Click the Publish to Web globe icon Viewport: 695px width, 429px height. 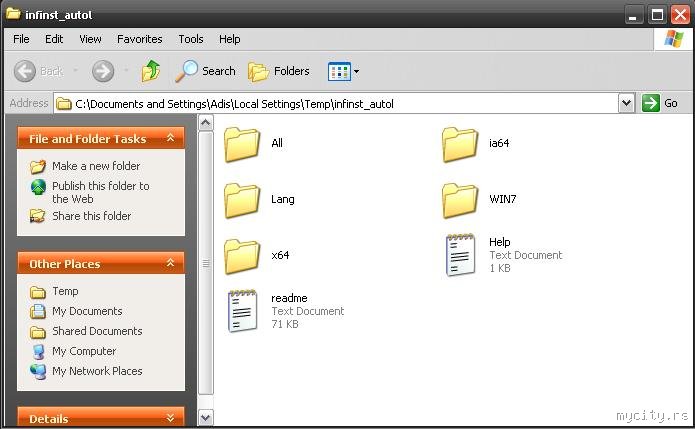coord(38,187)
